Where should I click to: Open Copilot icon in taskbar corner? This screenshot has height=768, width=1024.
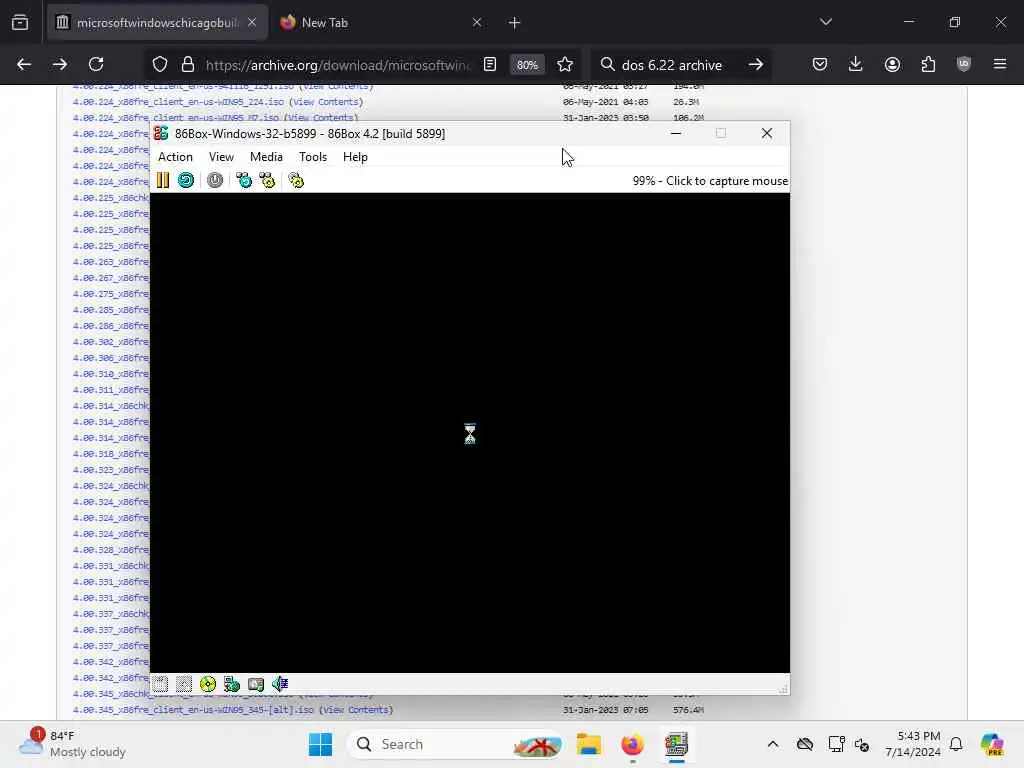993,744
